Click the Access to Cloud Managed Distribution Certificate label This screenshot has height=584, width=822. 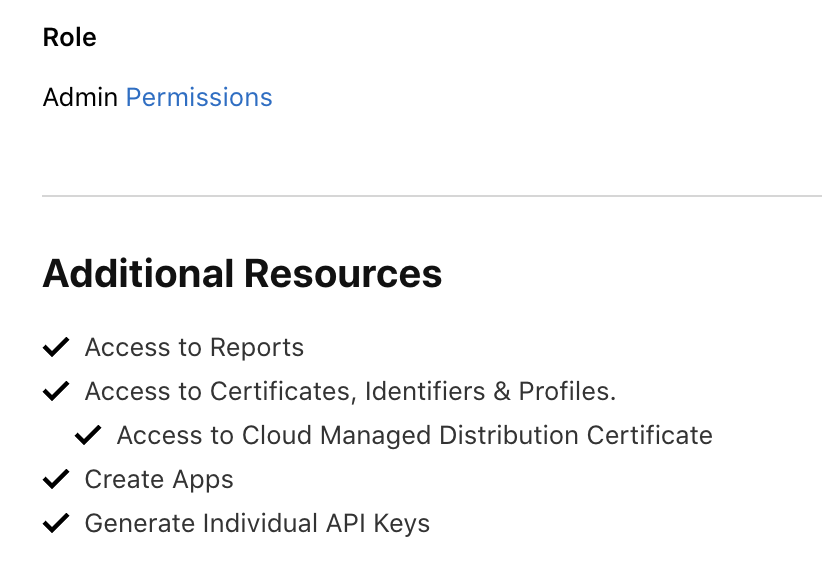pyautogui.click(x=414, y=436)
